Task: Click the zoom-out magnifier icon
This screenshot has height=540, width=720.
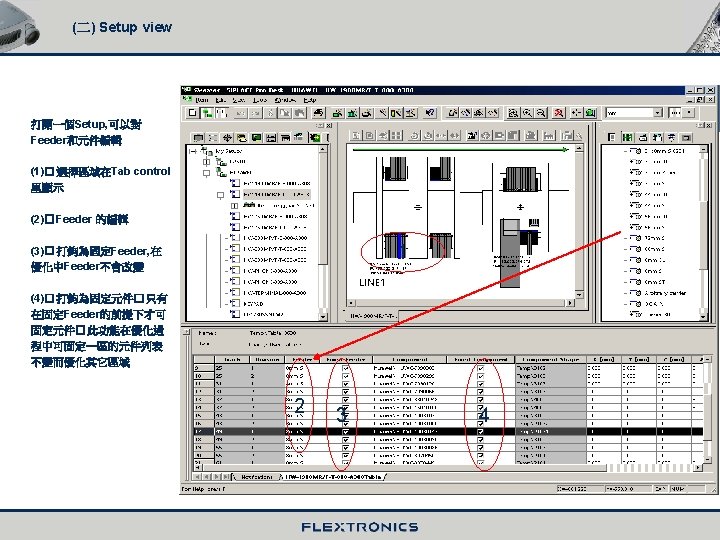Action: coord(541,112)
